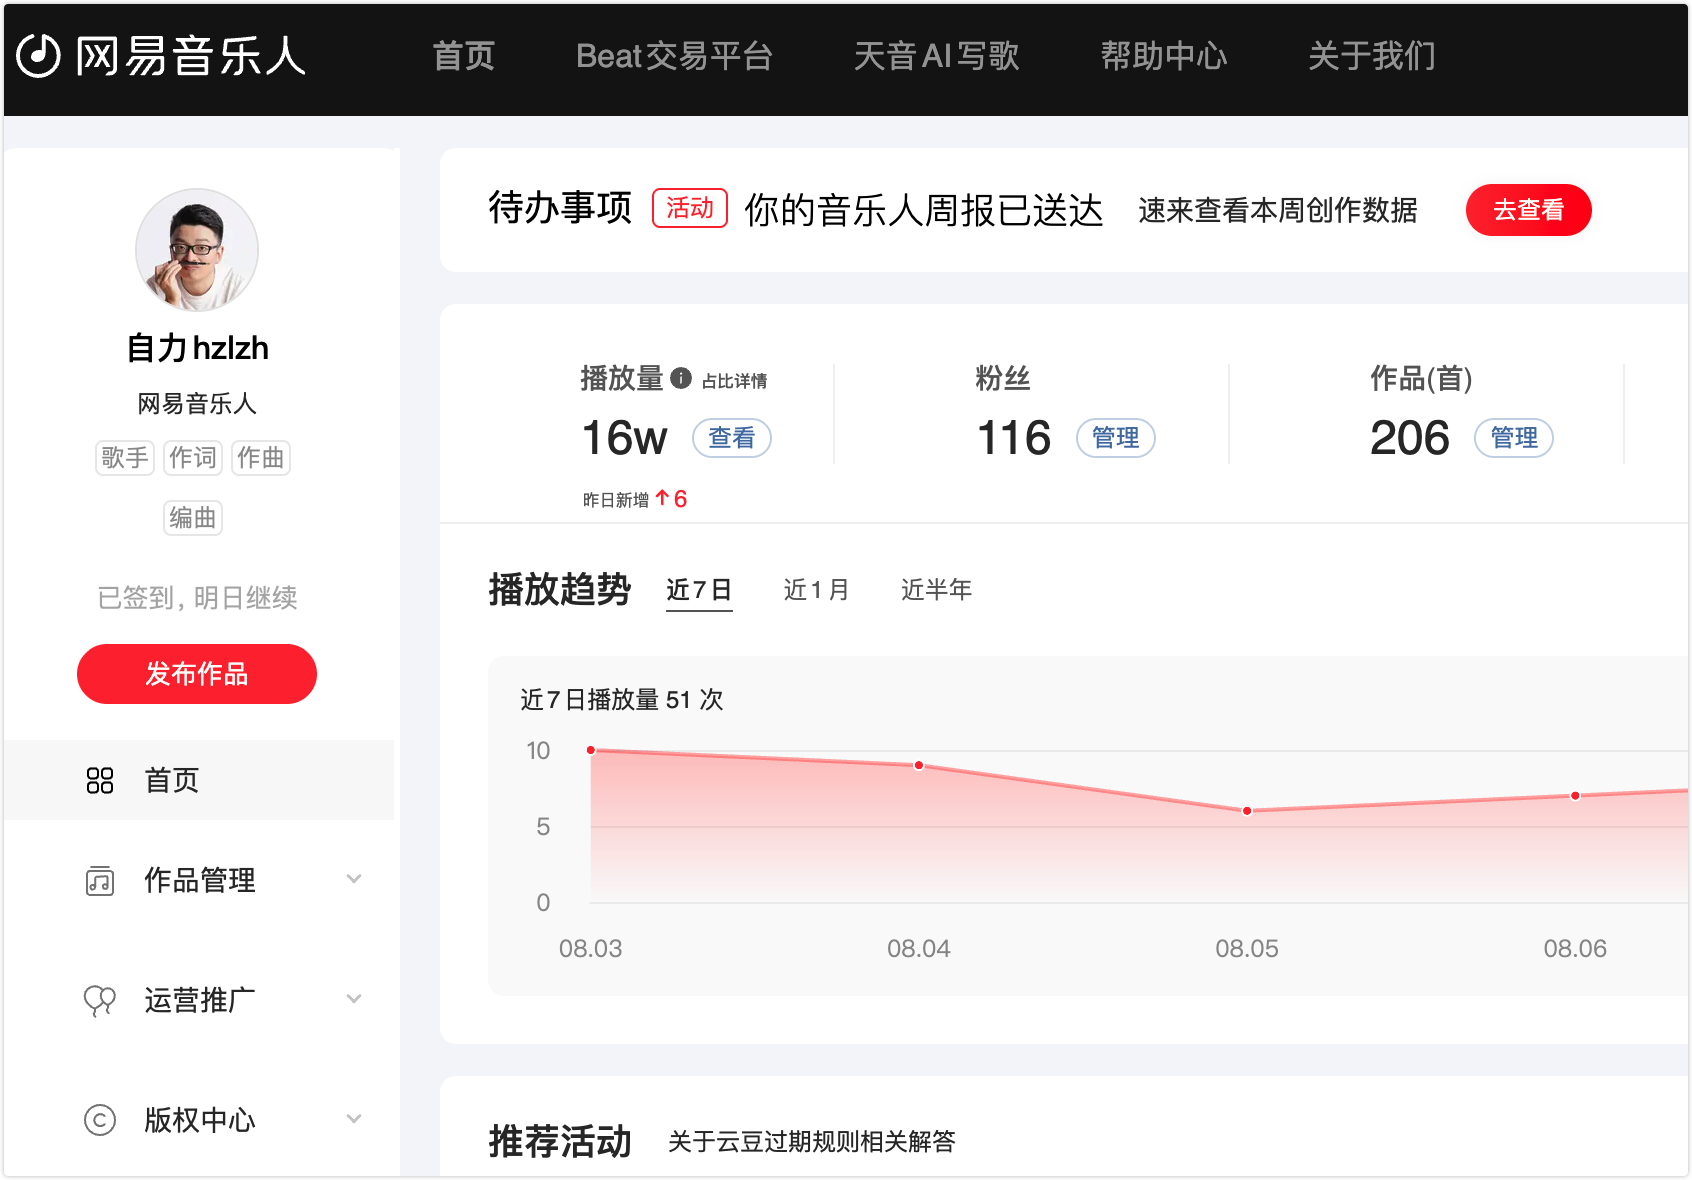The image size is (1692, 1180).
Task: Click the 已签到, 明日继续 status text
Action: coord(198,598)
